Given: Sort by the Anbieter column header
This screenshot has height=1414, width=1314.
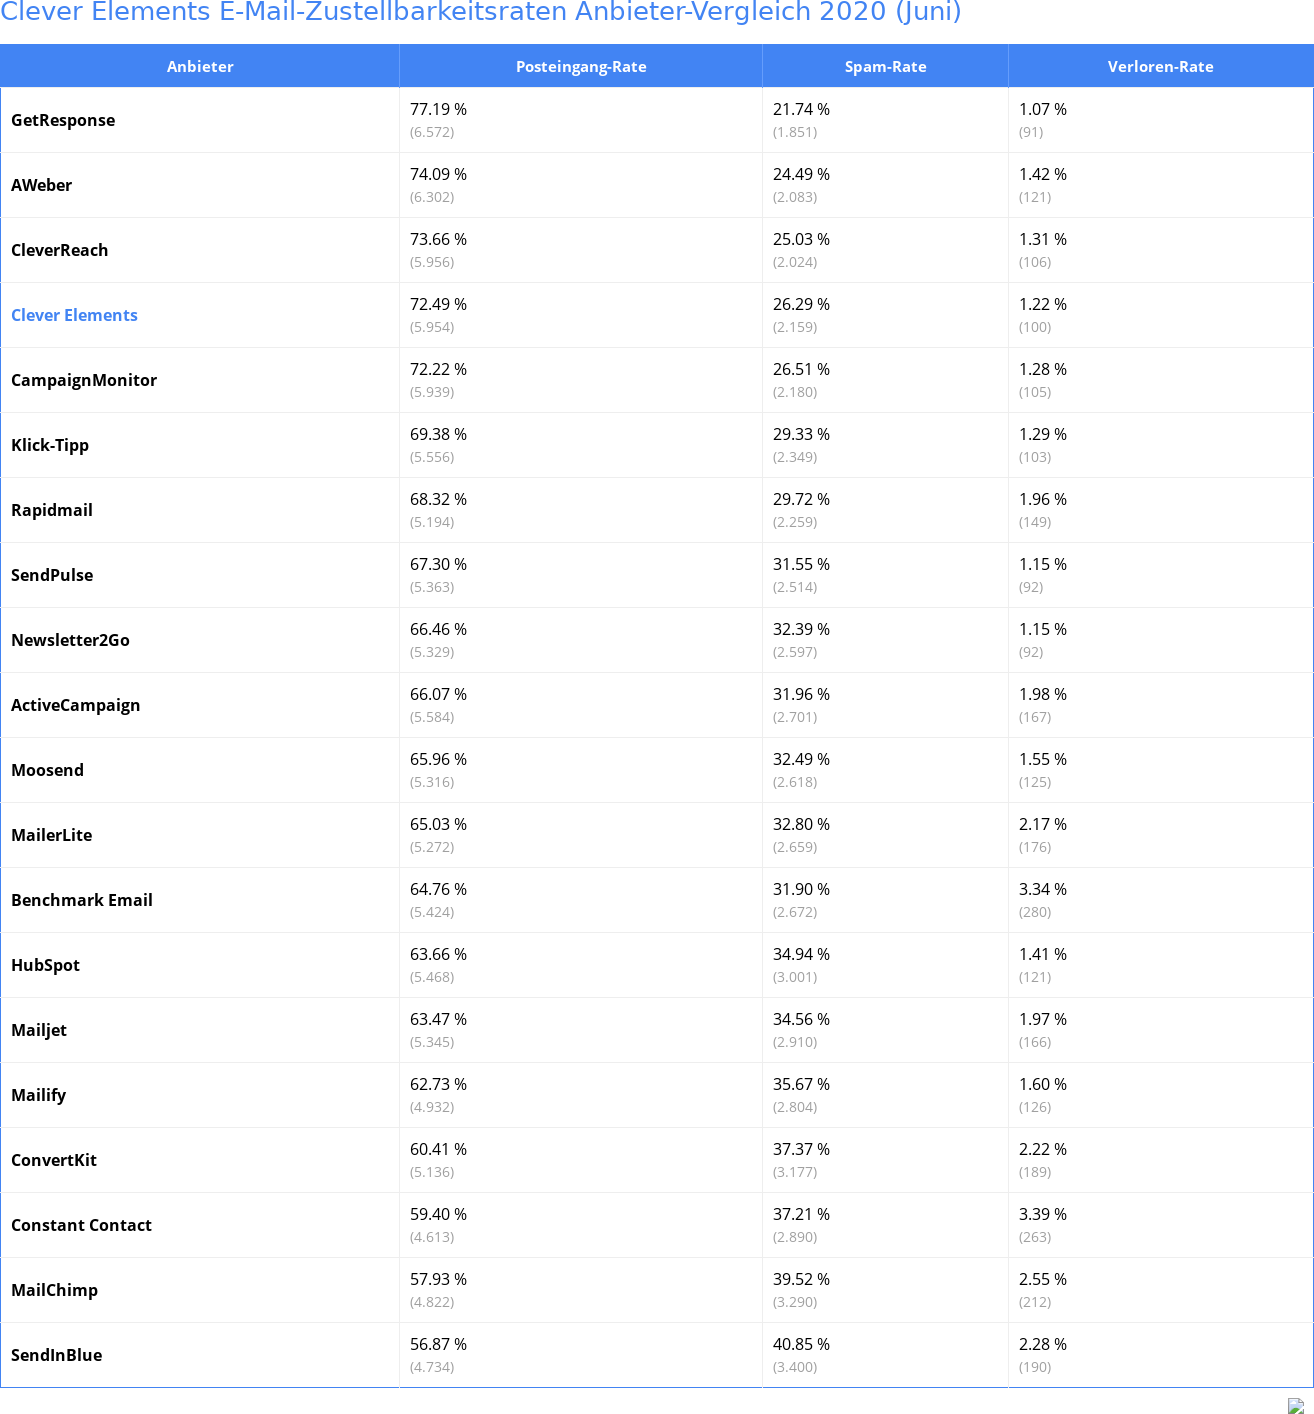Looking at the screenshot, I should [200, 66].
